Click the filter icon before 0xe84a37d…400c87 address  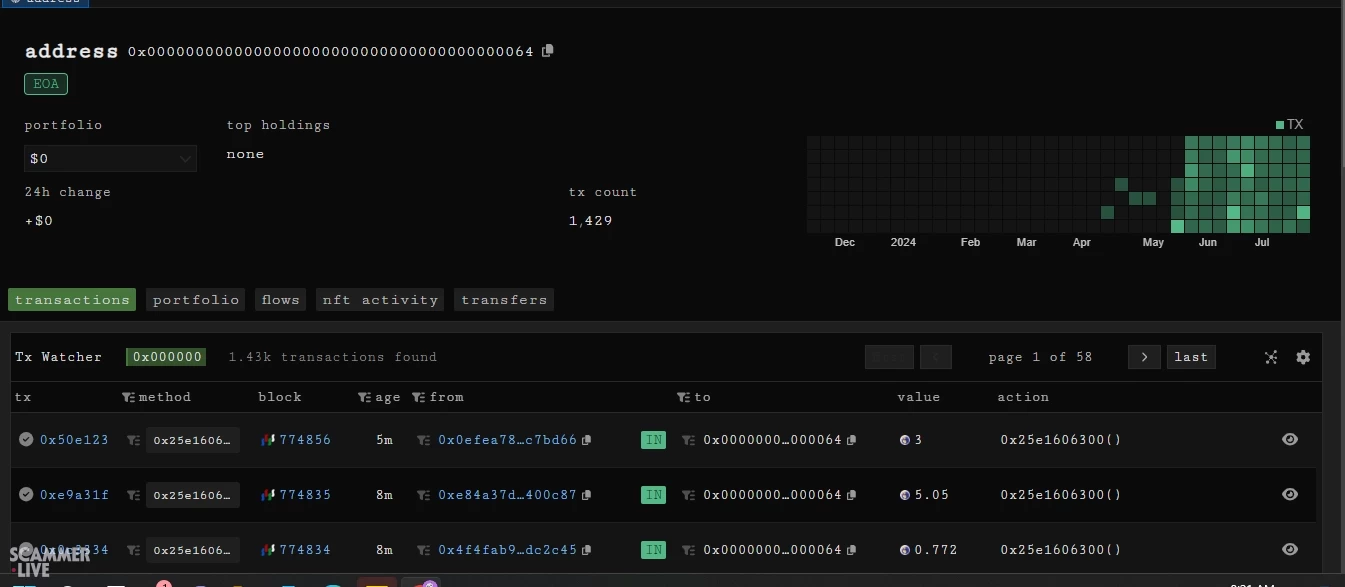point(424,495)
